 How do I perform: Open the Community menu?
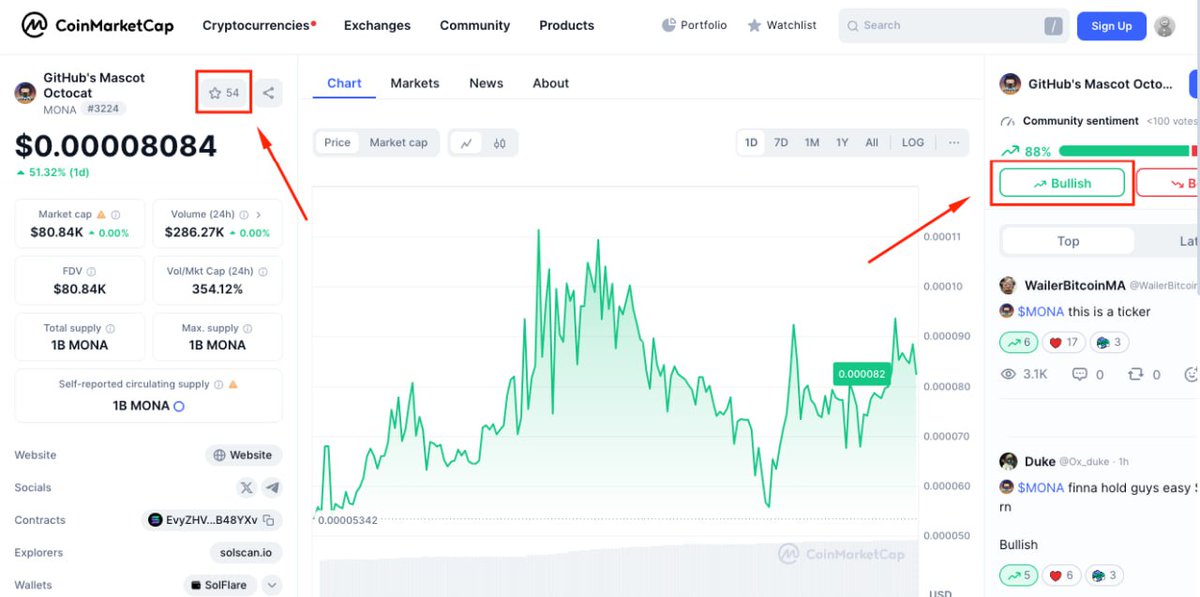(475, 25)
